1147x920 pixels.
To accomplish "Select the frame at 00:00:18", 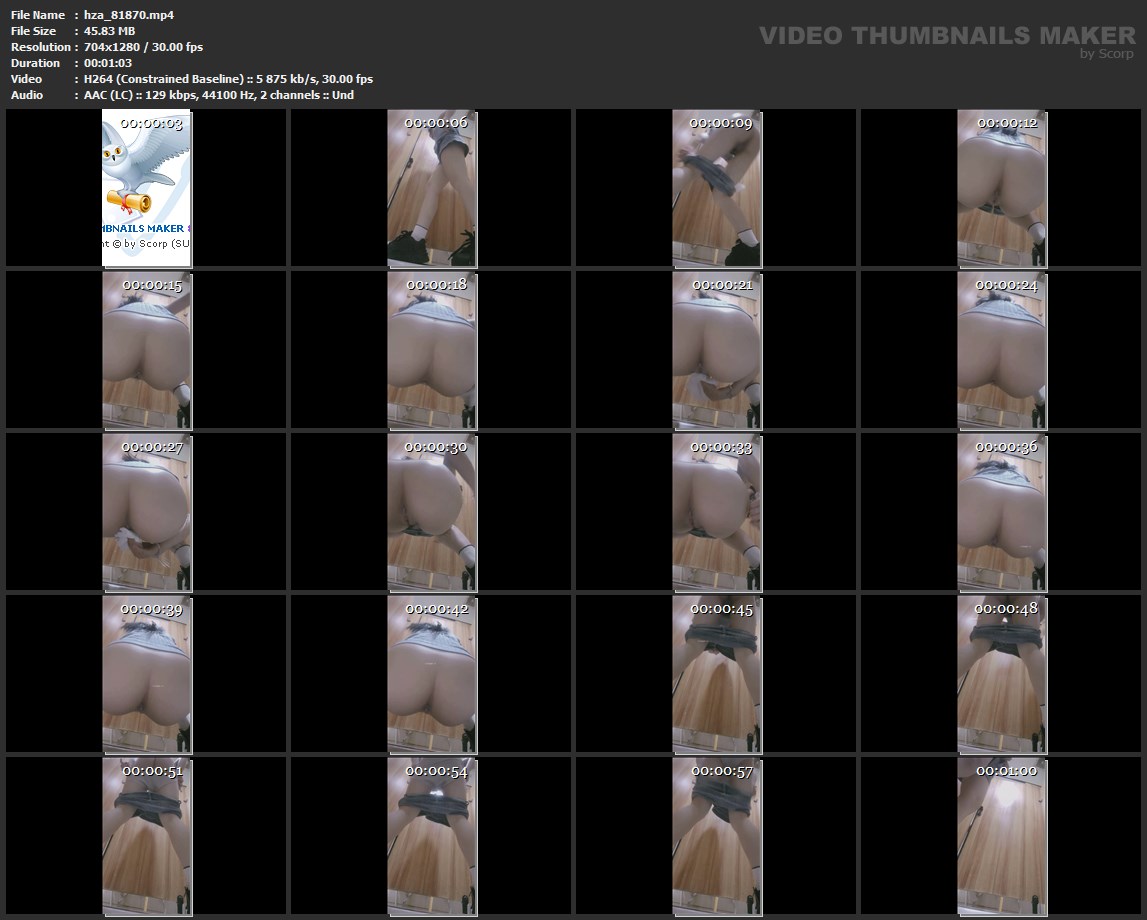I will (x=432, y=350).
